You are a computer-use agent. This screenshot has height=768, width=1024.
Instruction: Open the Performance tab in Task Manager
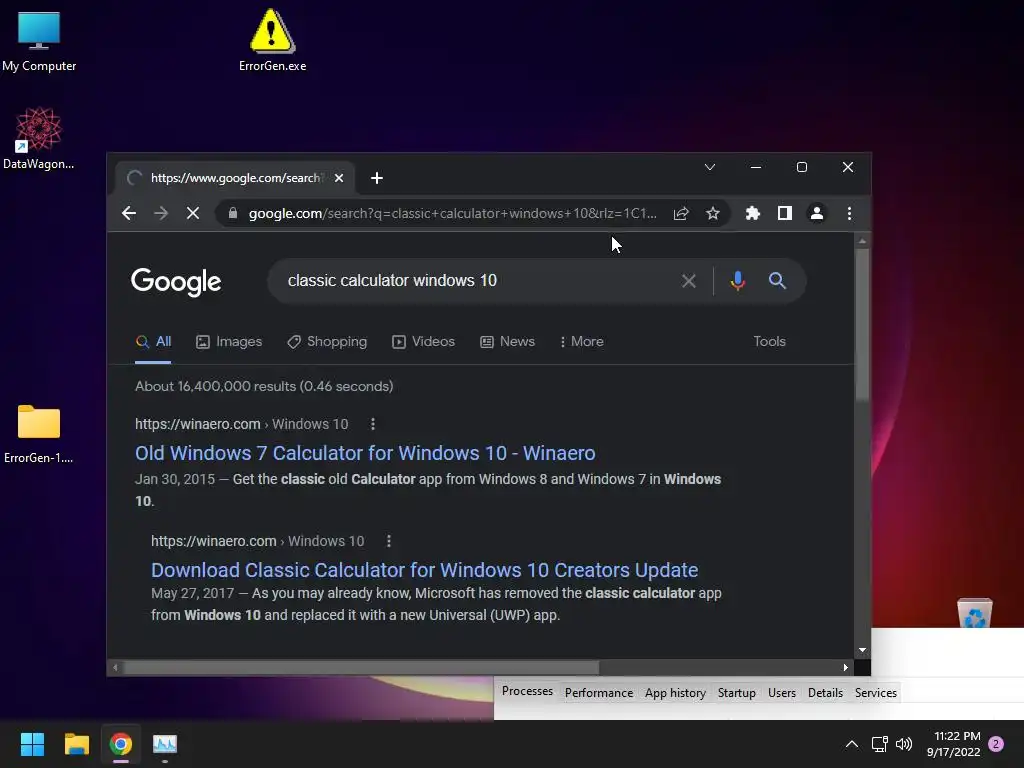(x=599, y=693)
